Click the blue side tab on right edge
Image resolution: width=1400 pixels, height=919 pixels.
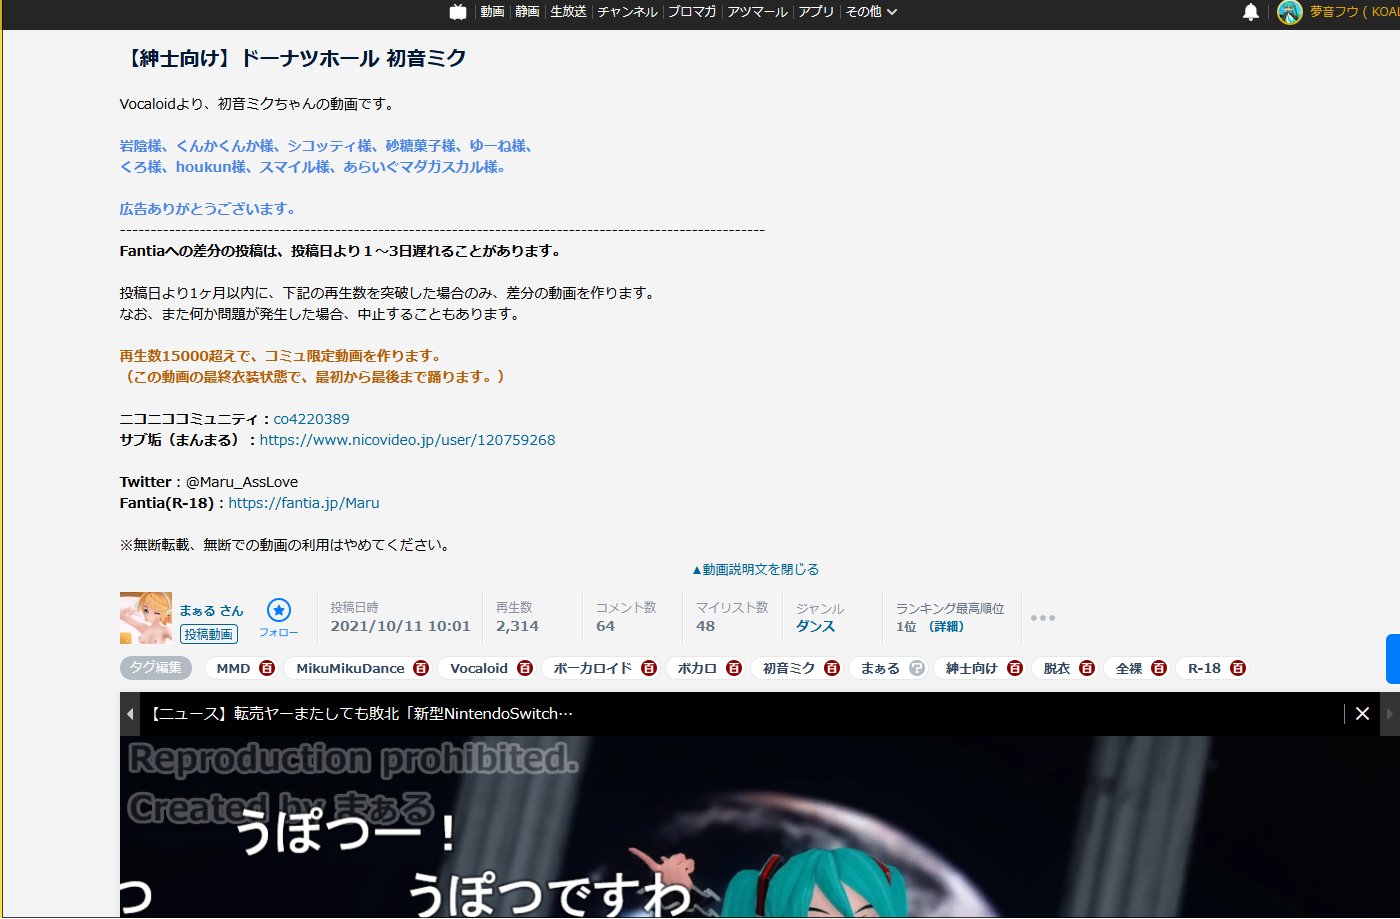[x=1393, y=659]
